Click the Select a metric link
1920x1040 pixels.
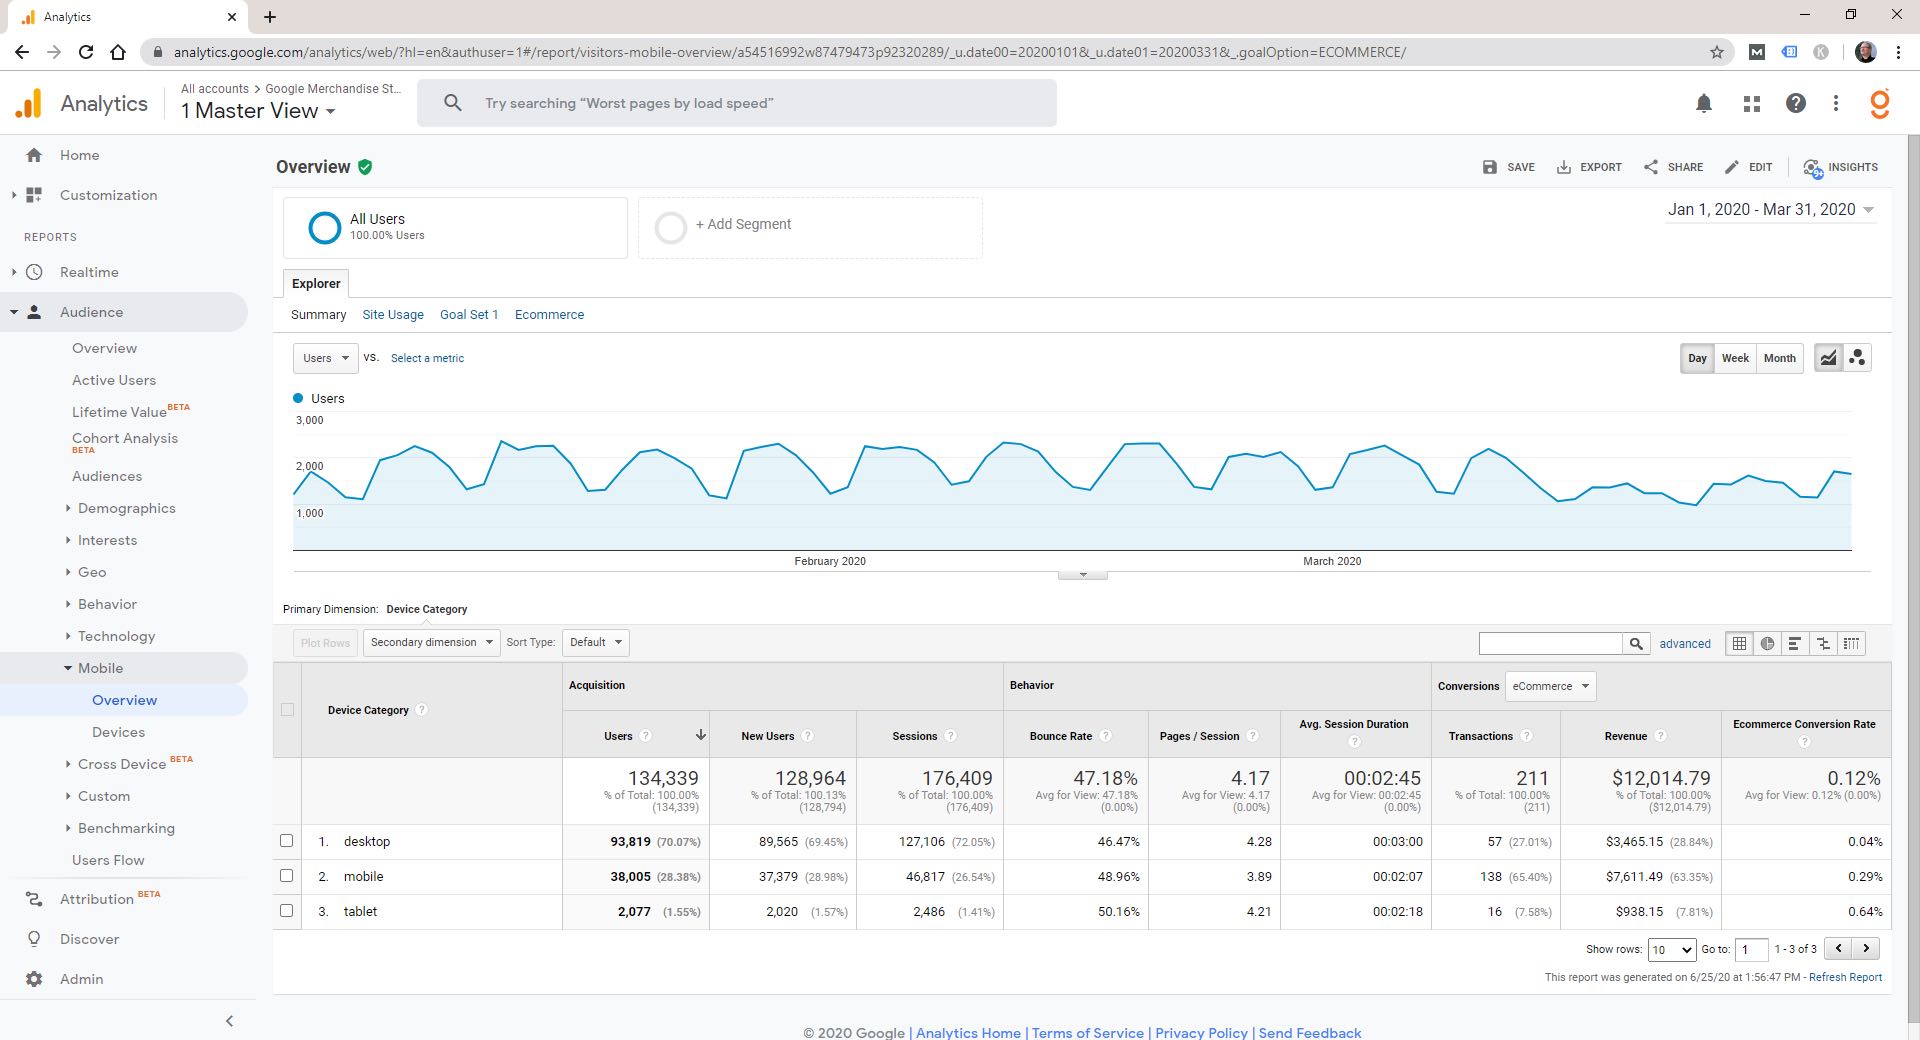tap(427, 358)
